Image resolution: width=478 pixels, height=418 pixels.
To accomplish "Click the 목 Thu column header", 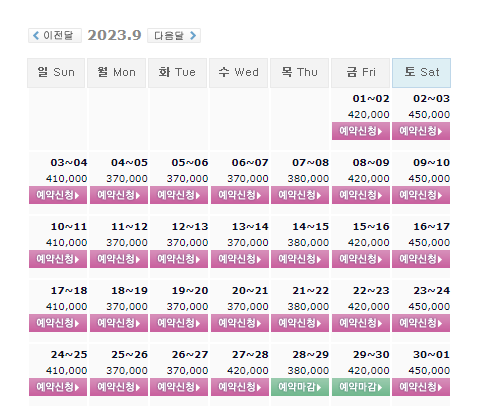I will click(x=299, y=73).
